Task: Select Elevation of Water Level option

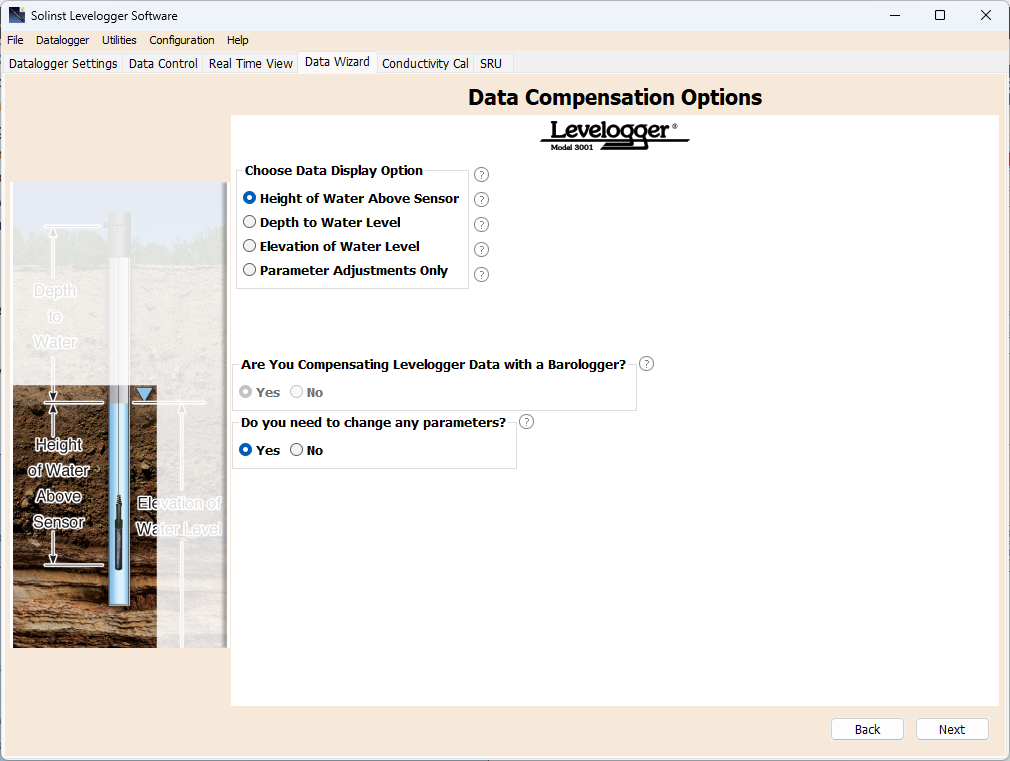Action: pyautogui.click(x=250, y=246)
